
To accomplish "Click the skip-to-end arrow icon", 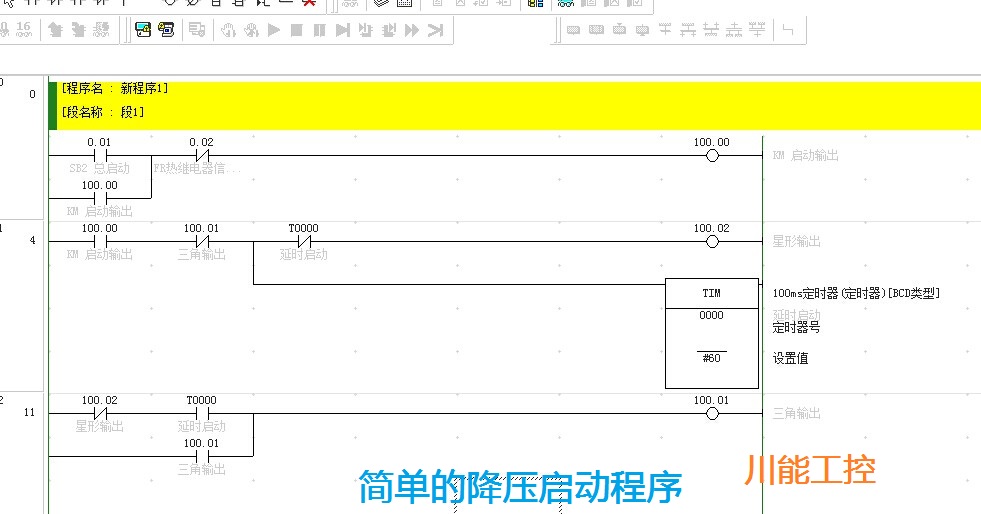I will 435,30.
